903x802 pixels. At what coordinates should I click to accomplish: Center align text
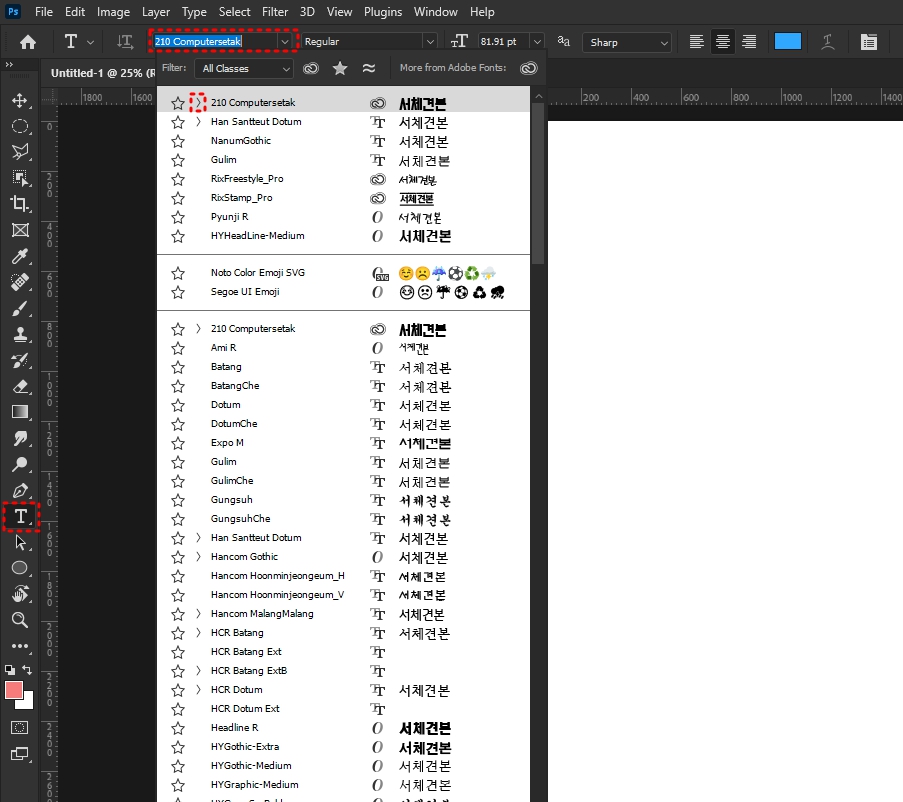(722, 41)
